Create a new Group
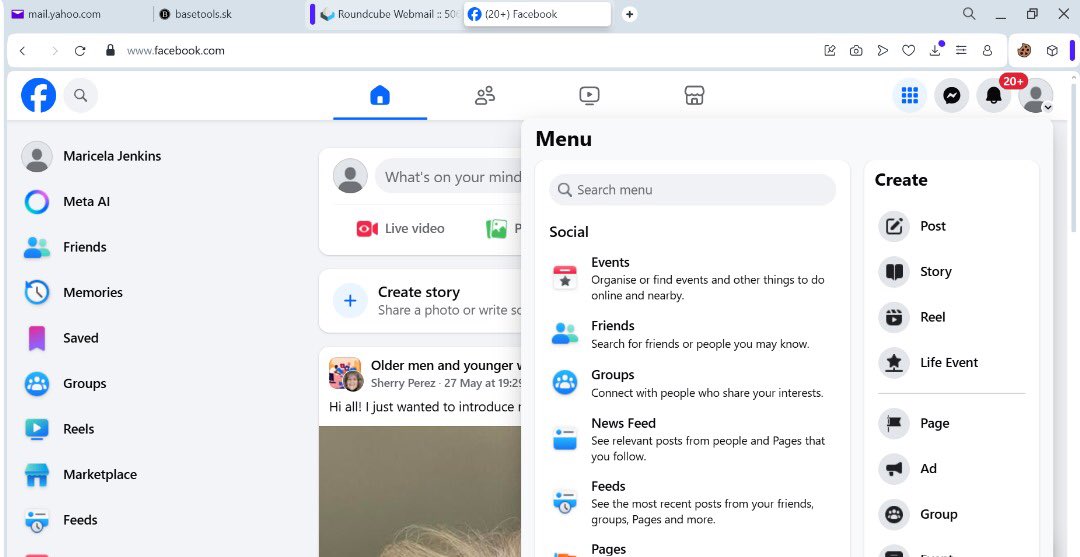This screenshot has width=1080, height=557. pyautogui.click(x=951, y=514)
